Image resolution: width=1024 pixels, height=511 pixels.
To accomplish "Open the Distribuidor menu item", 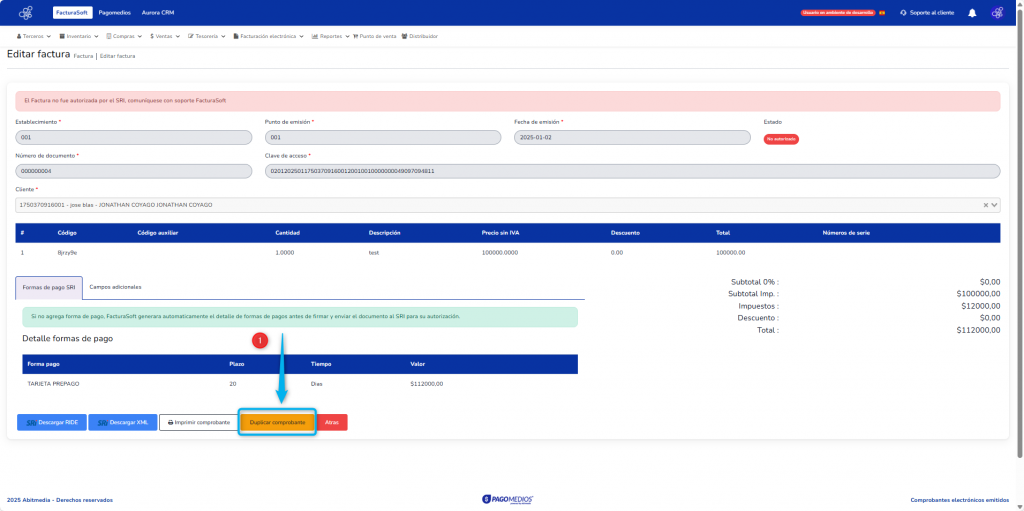I will pyautogui.click(x=421, y=36).
